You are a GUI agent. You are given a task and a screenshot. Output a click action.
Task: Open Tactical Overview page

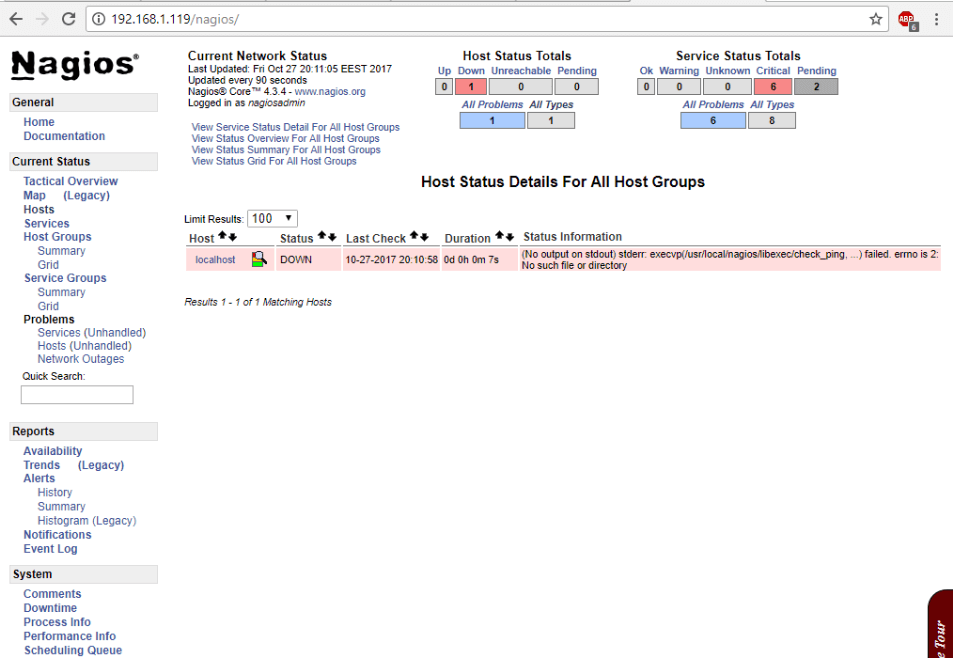[71, 181]
